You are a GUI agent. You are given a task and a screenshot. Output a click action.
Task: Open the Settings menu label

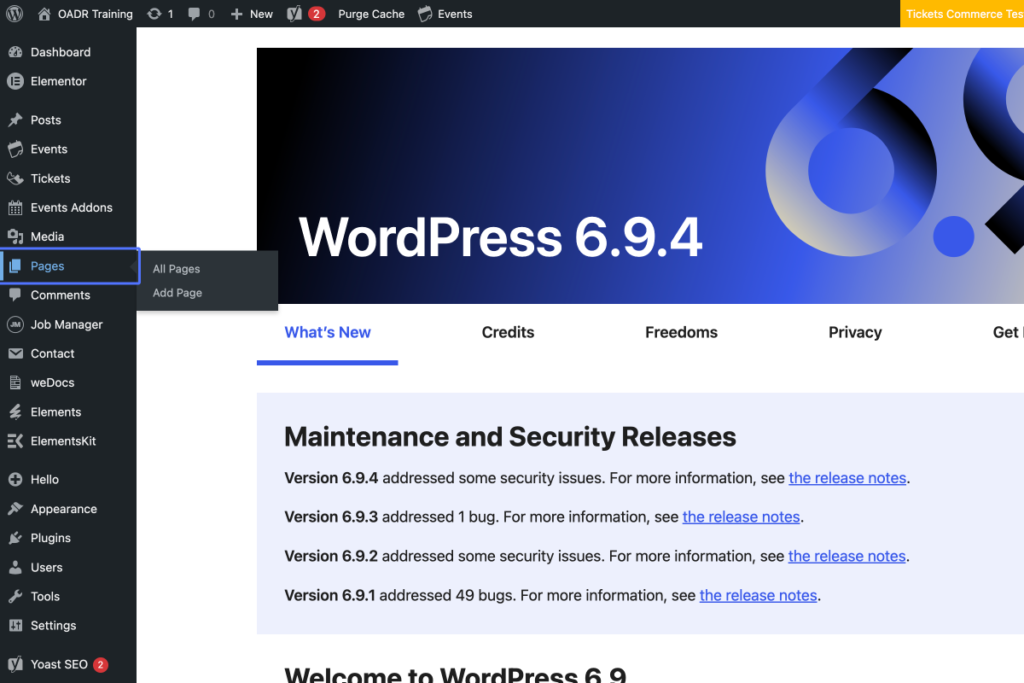[x=53, y=626]
